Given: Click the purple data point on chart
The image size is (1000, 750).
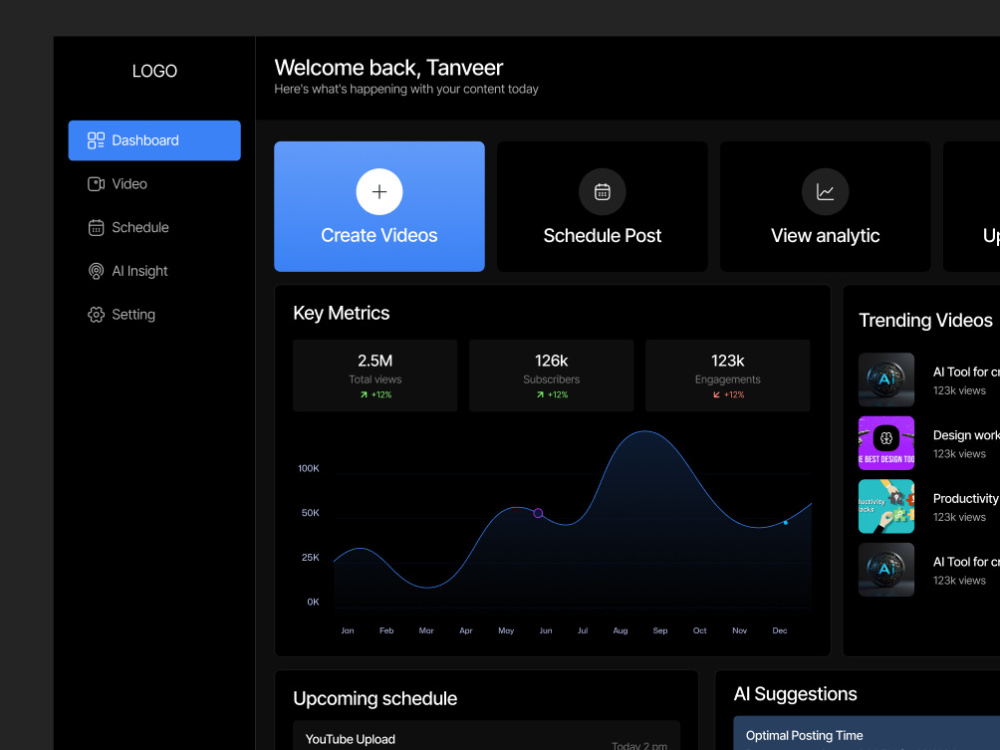Looking at the screenshot, I should click(538, 513).
